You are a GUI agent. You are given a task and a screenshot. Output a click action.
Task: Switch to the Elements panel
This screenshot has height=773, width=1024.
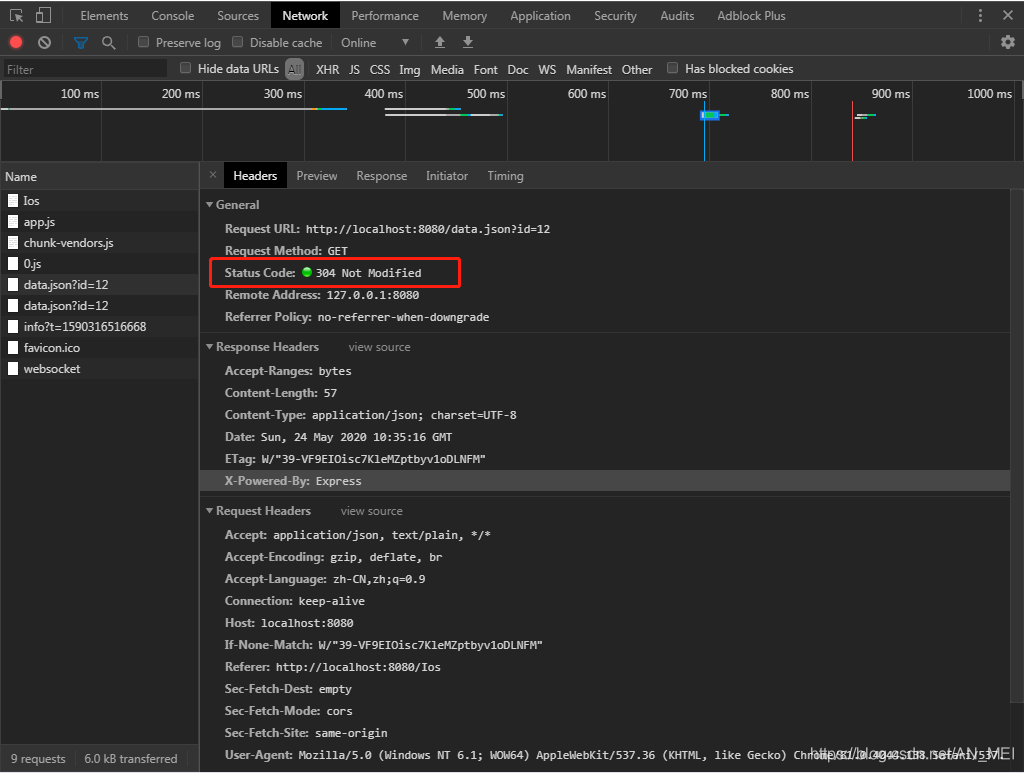click(x=104, y=16)
